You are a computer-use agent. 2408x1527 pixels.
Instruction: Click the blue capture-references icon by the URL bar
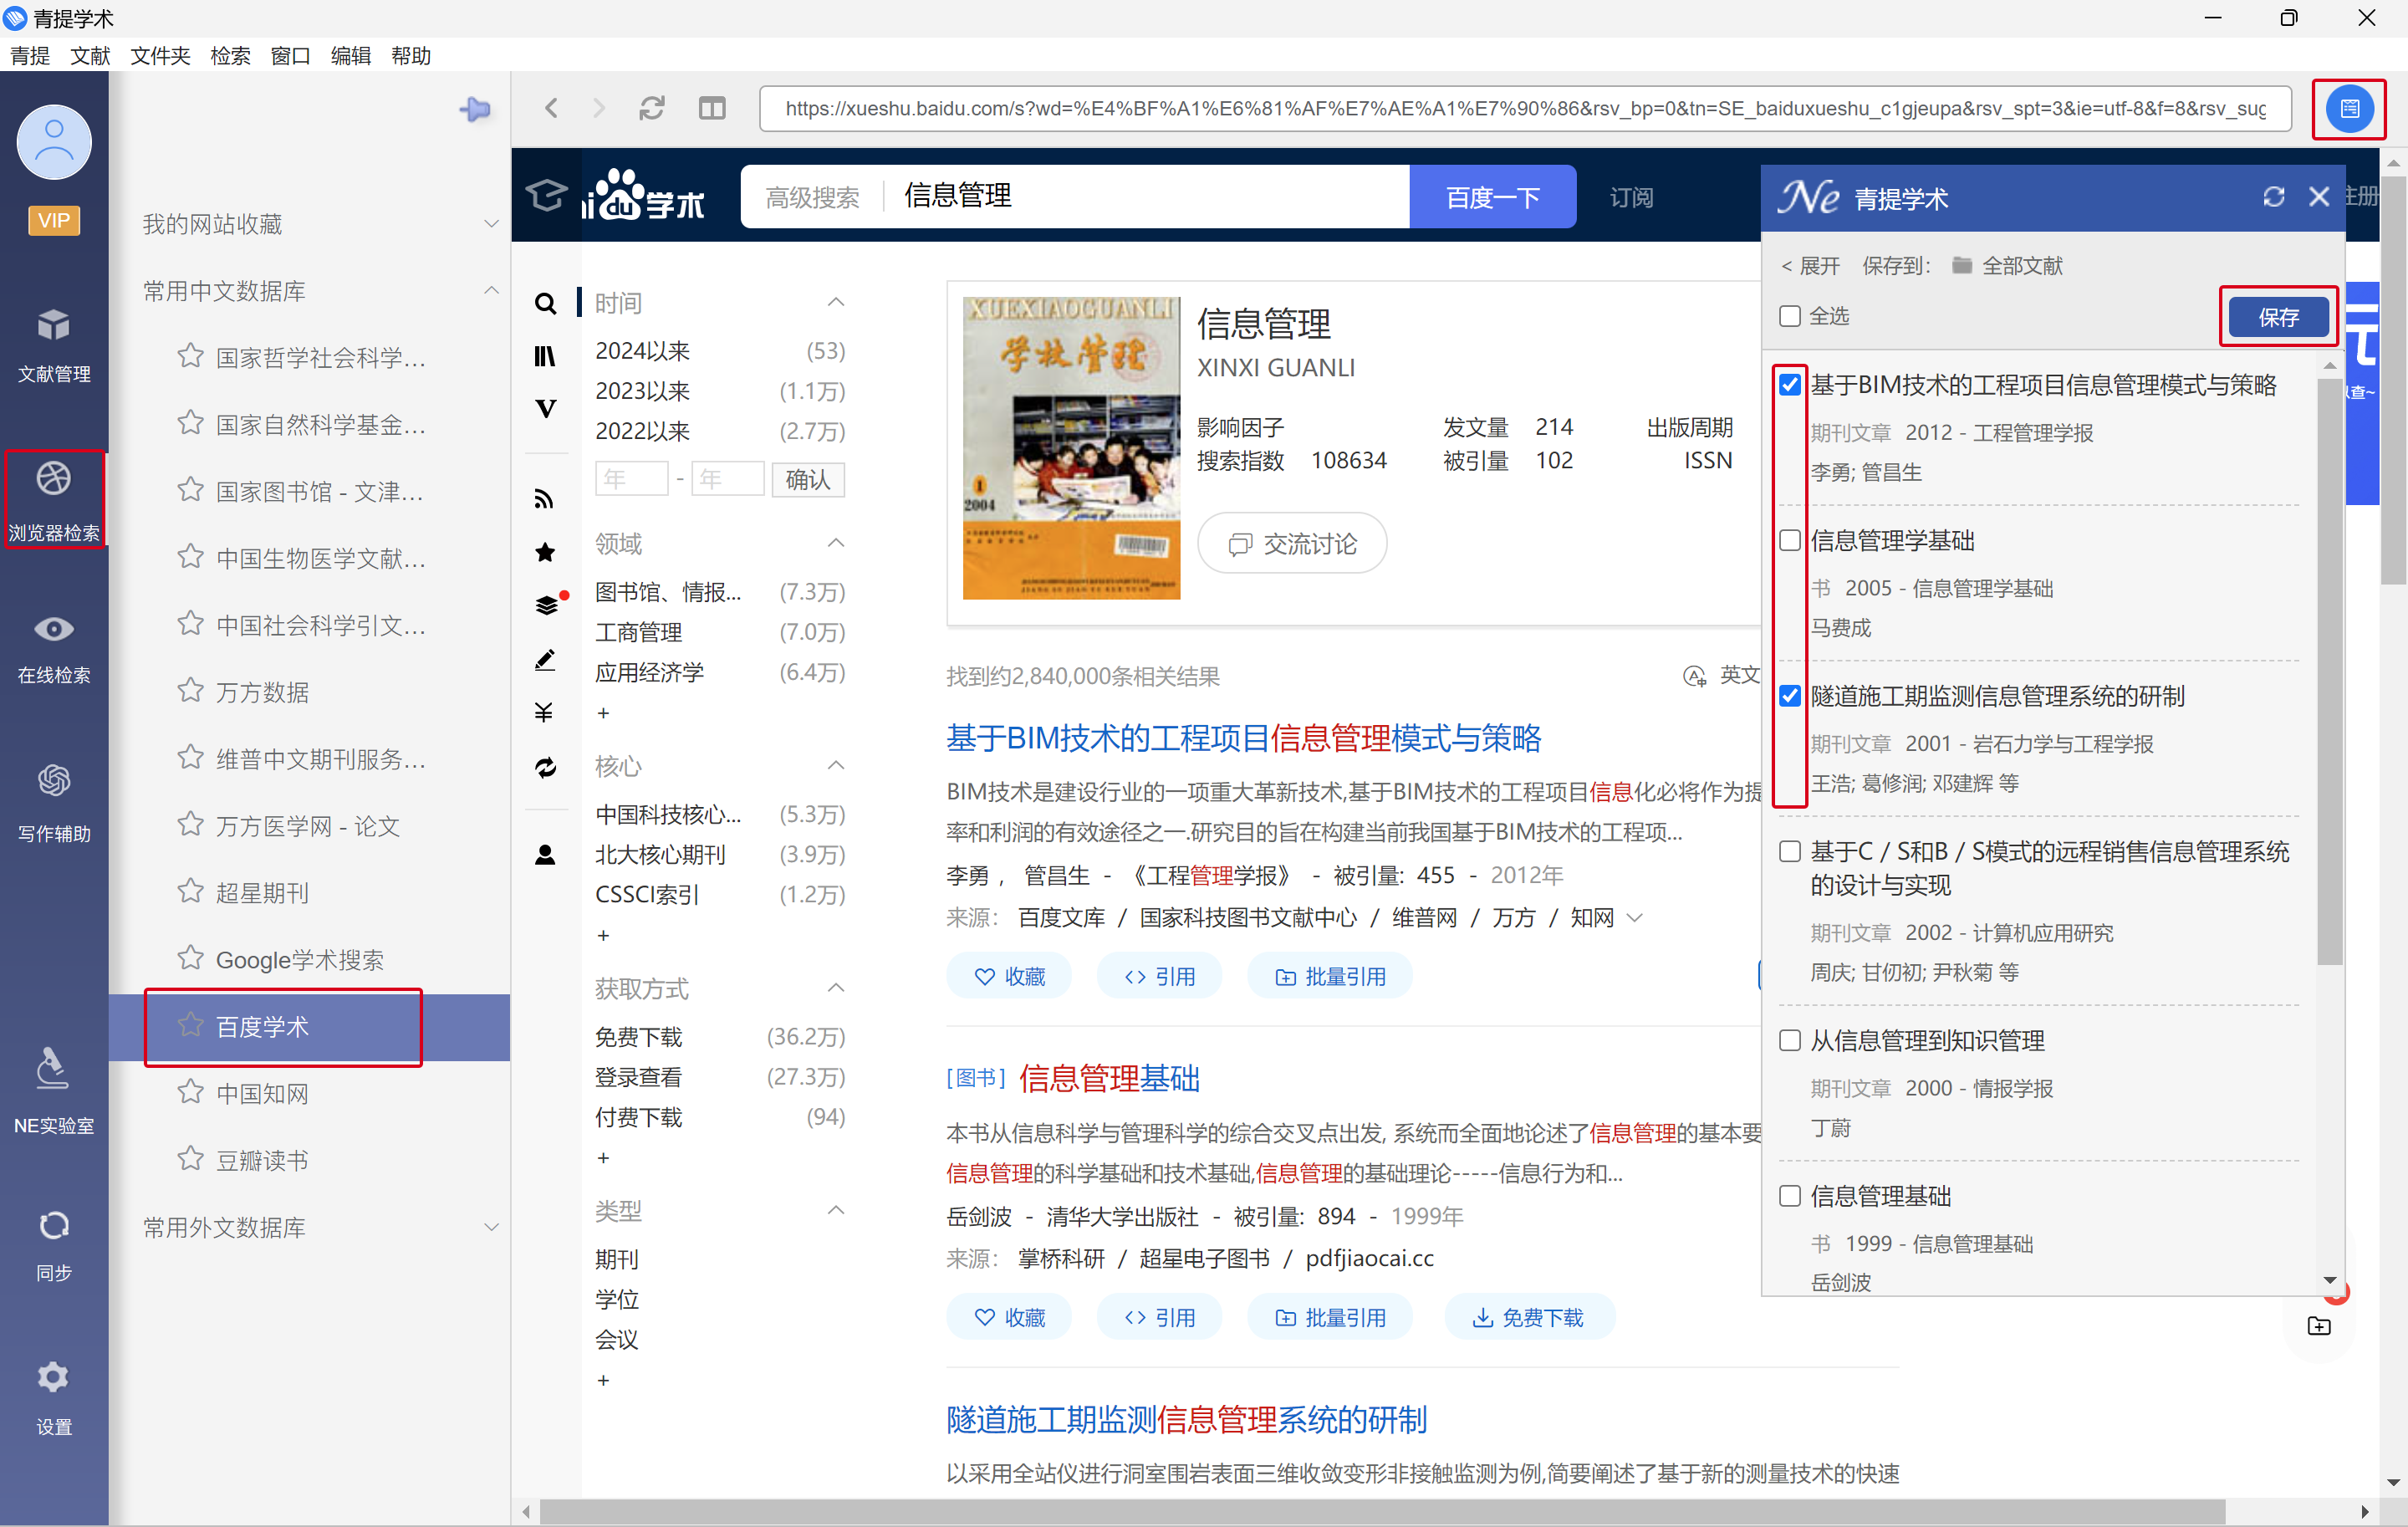click(2349, 108)
